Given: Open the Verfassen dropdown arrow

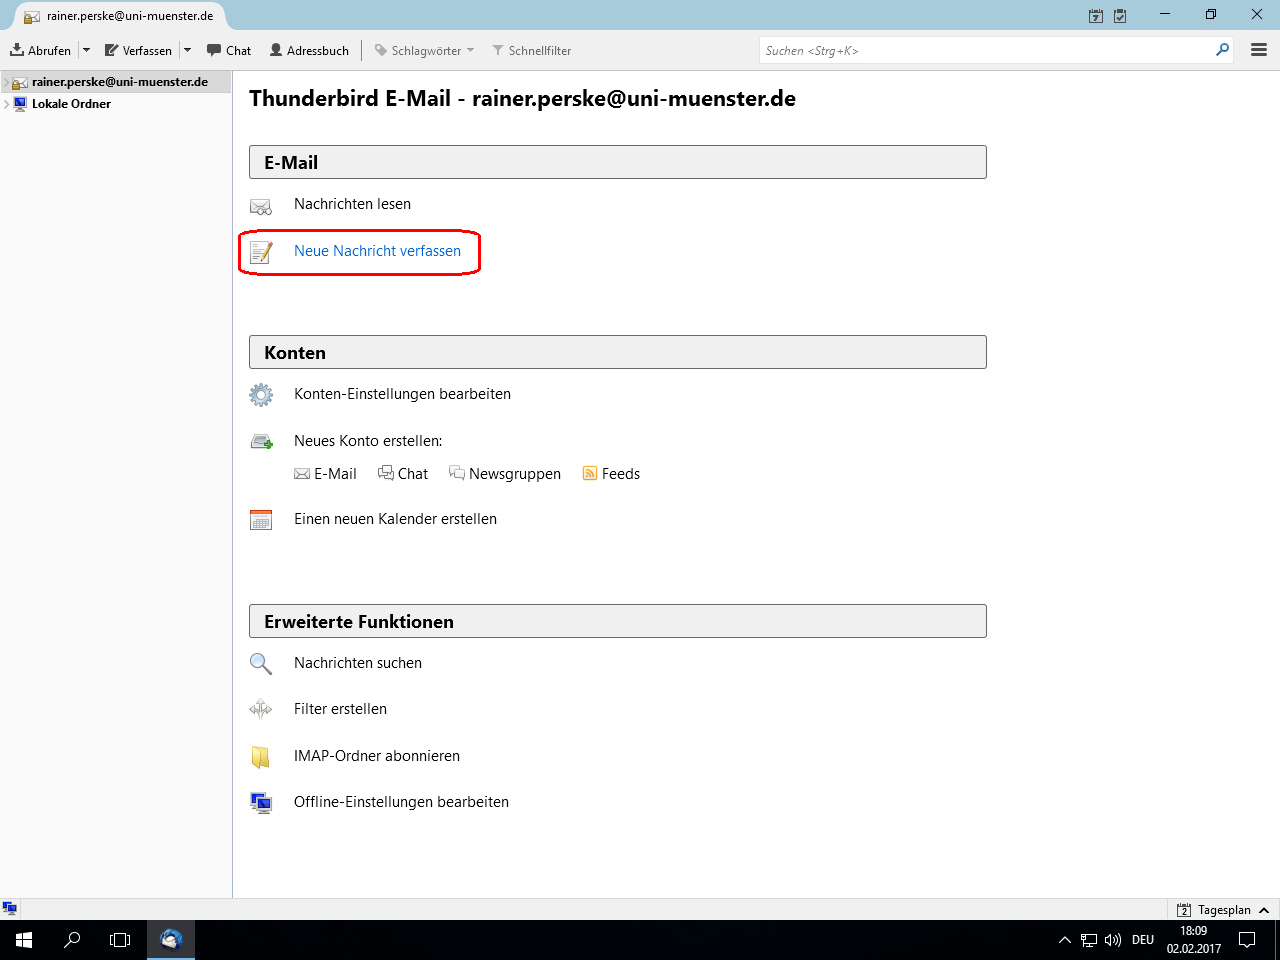Looking at the screenshot, I should point(187,50).
